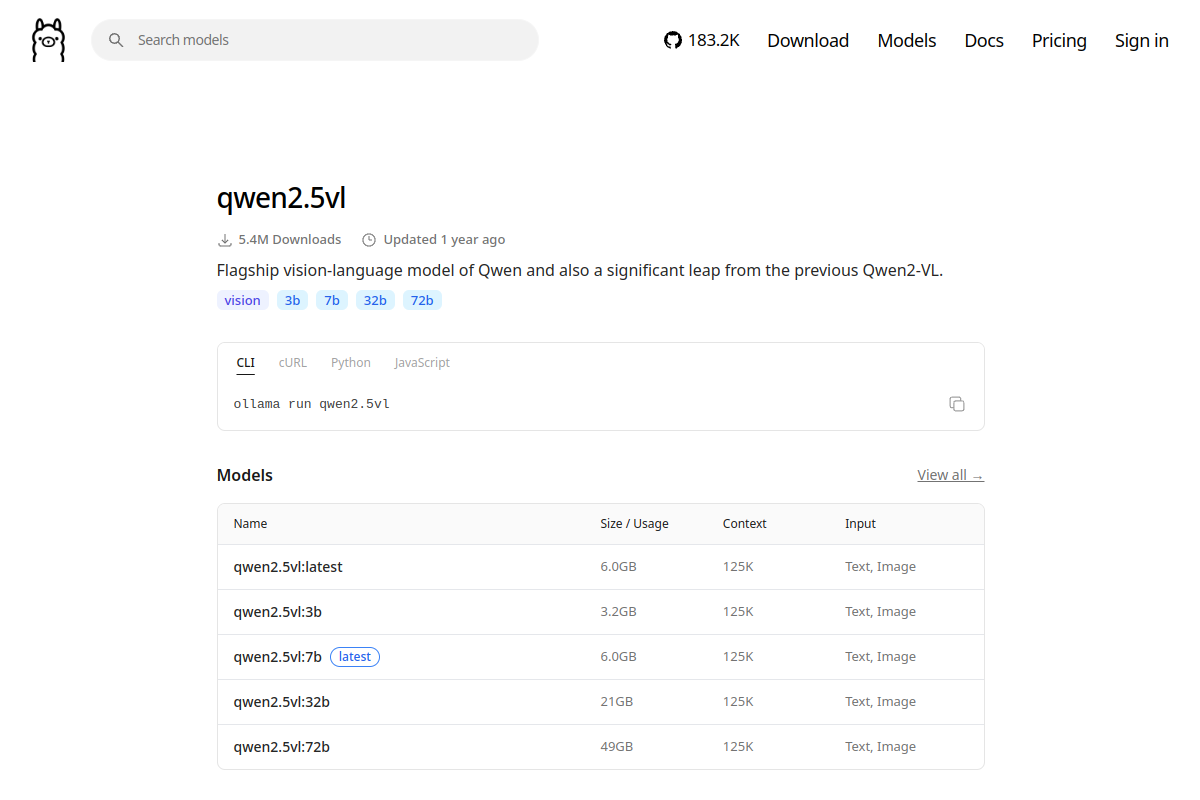
Task: Click the Name column header
Action: coord(251,524)
